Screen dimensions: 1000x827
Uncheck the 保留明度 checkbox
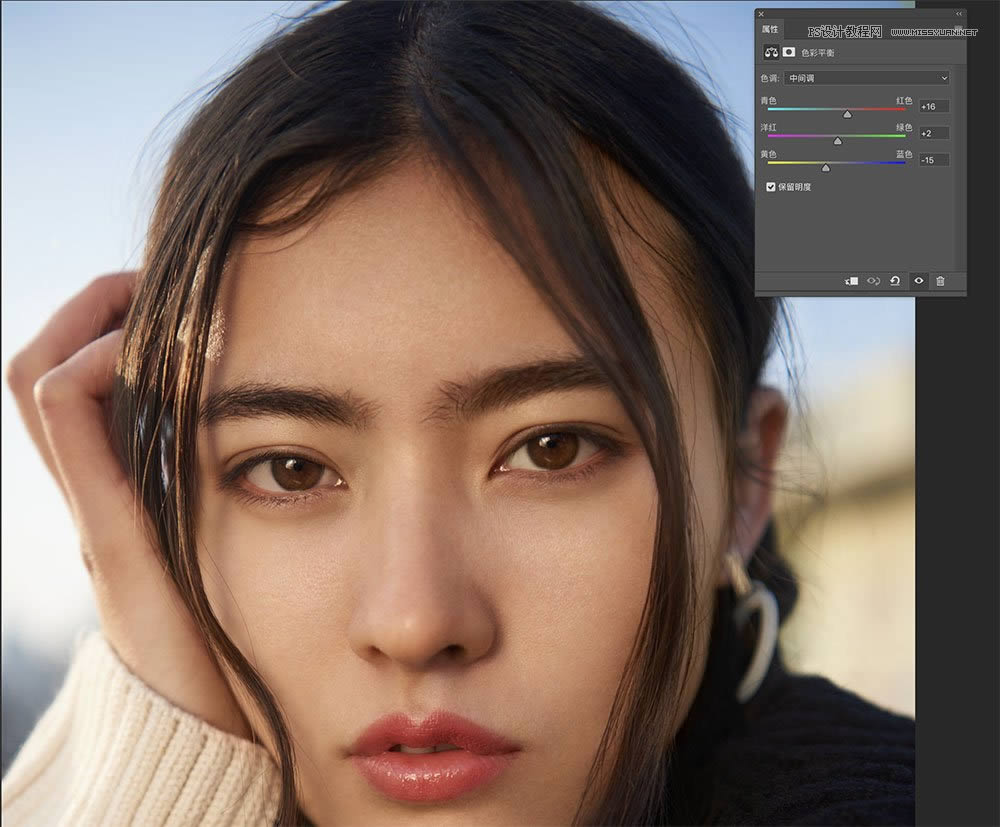(770, 187)
